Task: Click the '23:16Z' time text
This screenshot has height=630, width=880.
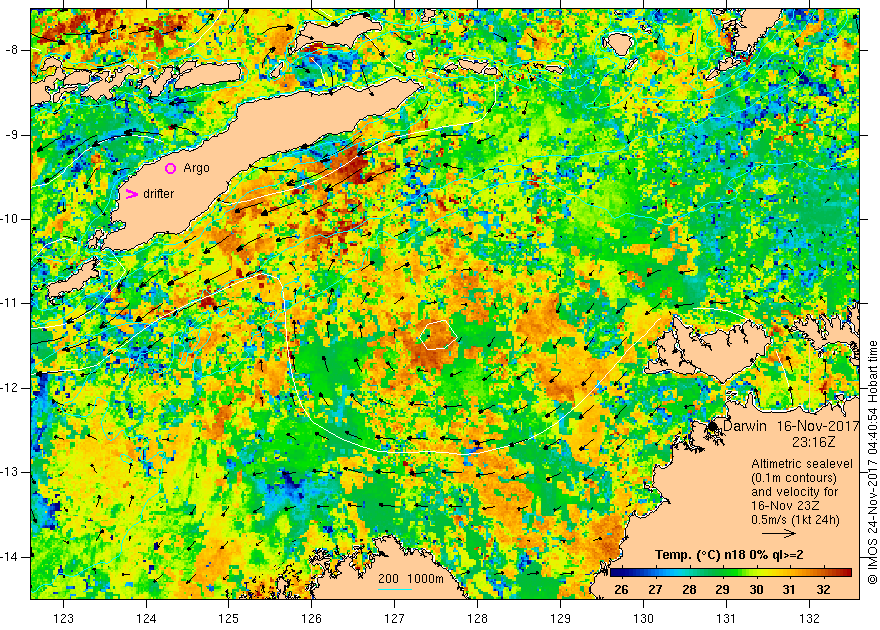Action: [x=813, y=442]
